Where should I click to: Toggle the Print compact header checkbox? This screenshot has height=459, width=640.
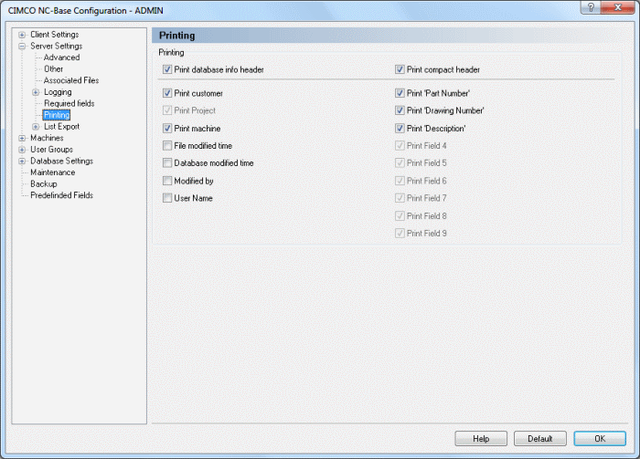coord(400,69)
